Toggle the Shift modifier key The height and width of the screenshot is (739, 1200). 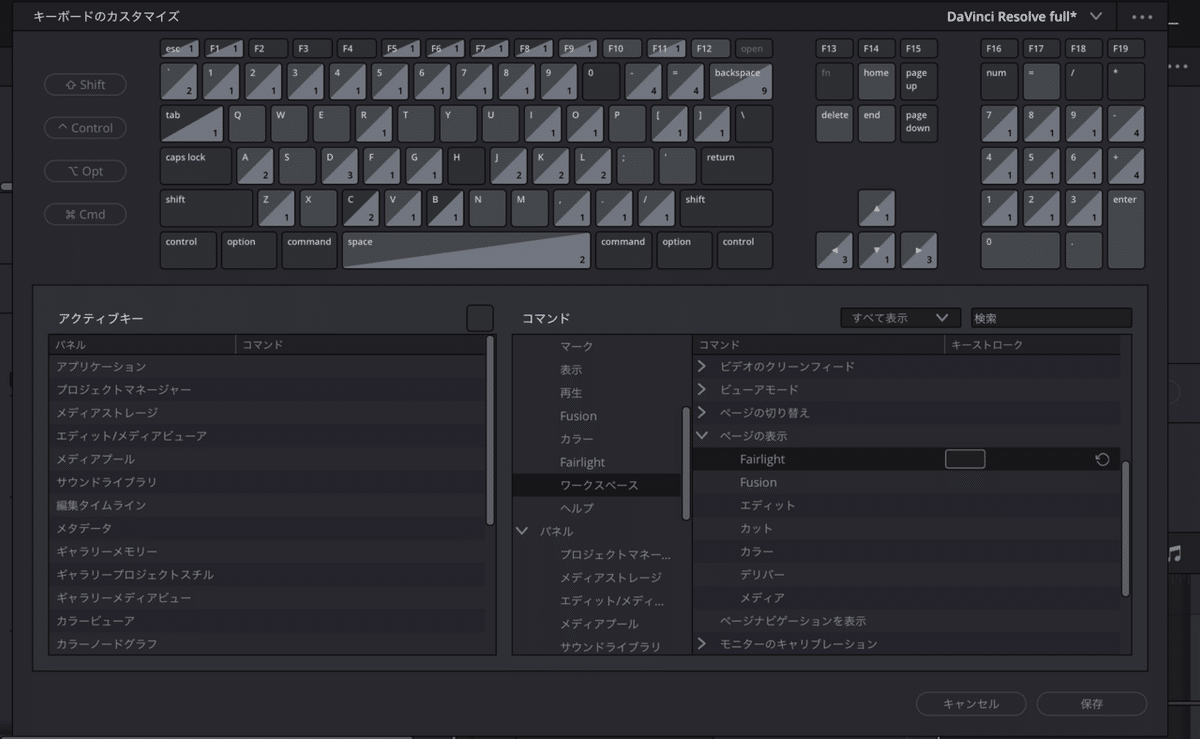point(85,85)
